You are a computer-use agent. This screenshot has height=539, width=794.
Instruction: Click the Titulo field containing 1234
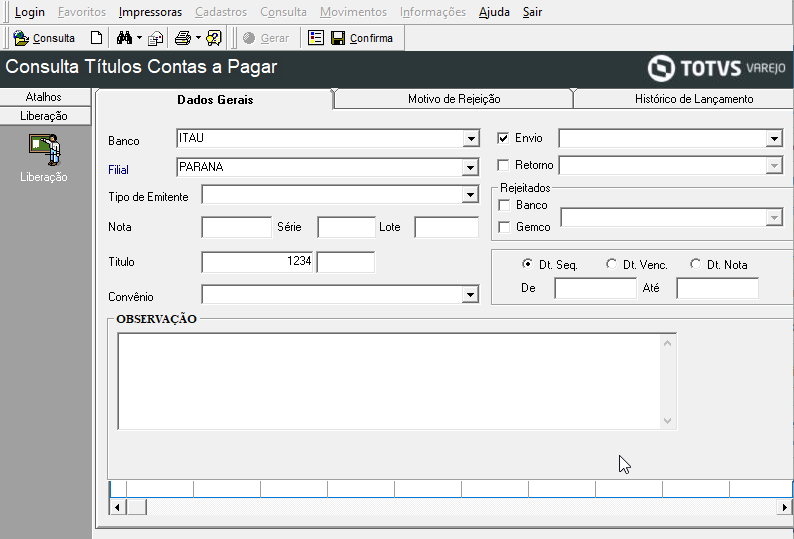pyautogui.click(x=257, y=262)
